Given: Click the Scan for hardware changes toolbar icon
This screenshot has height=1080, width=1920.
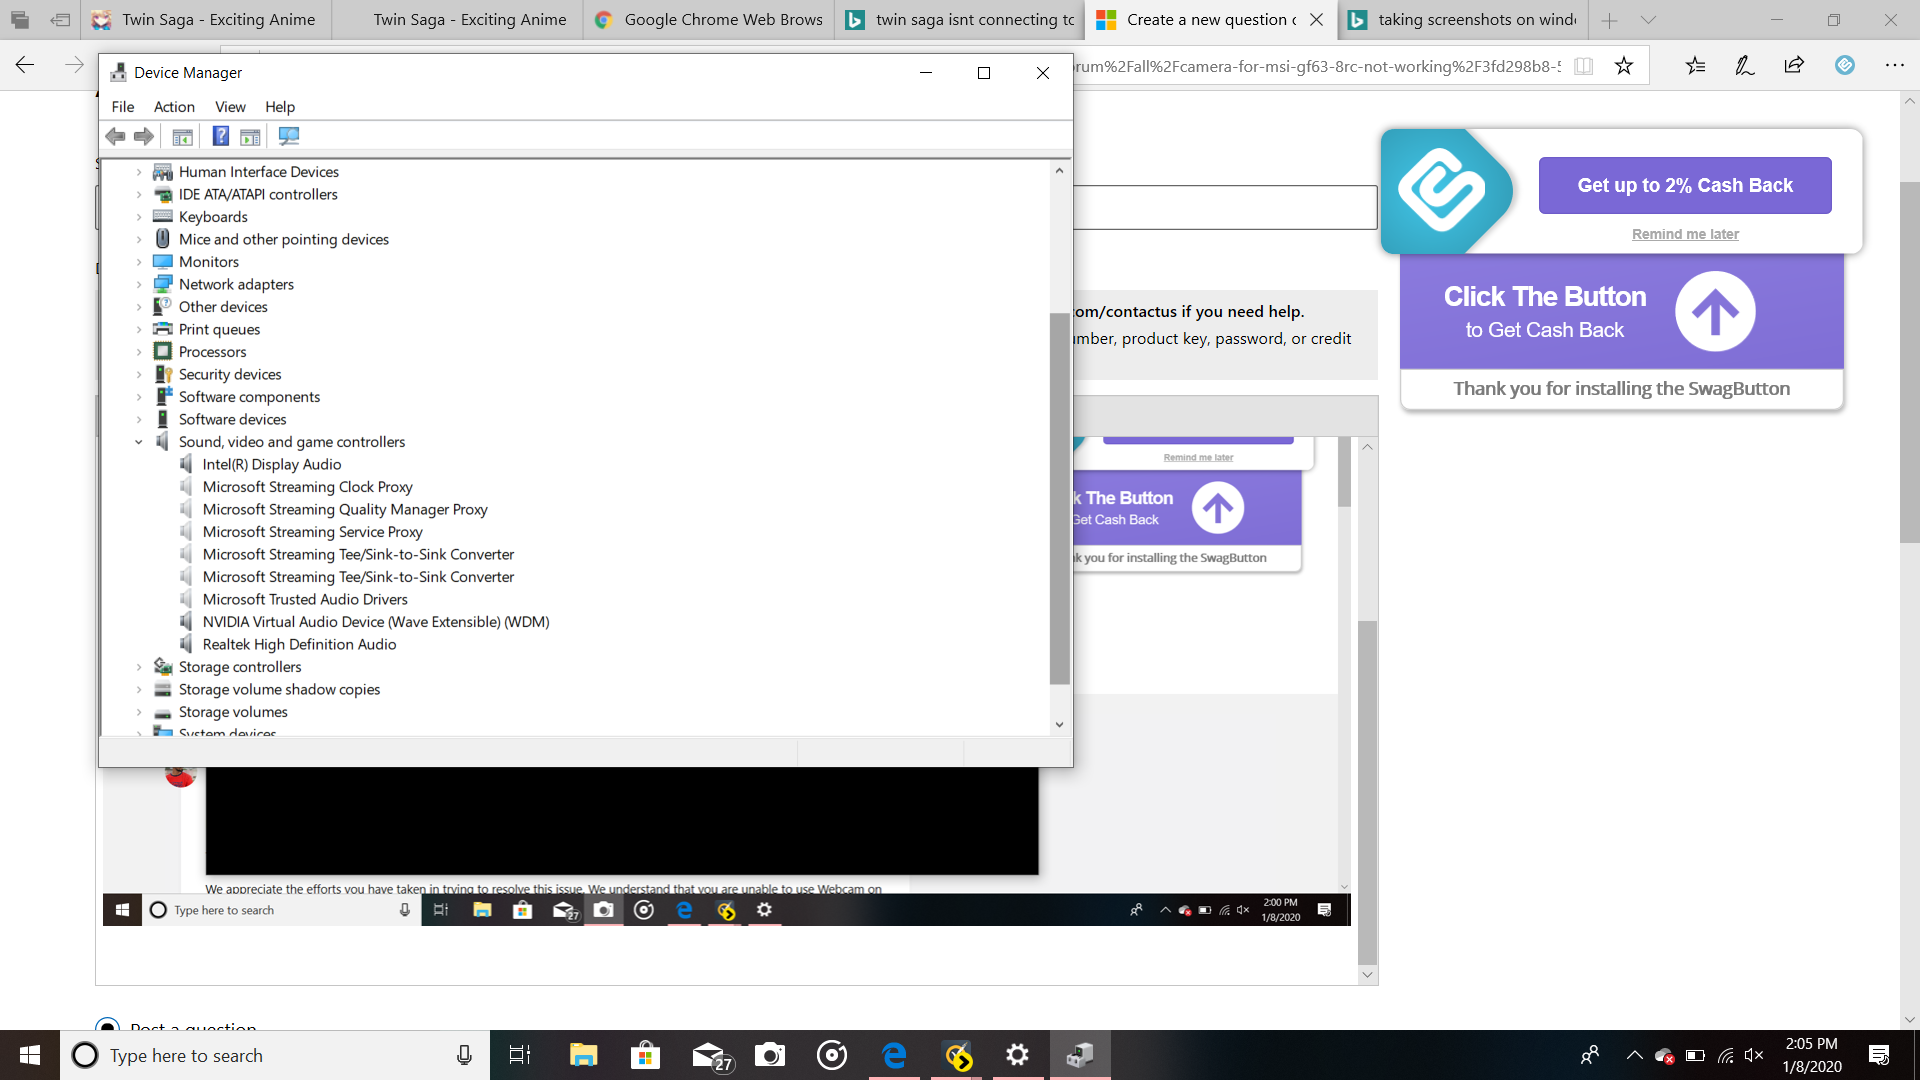Looking at the screenshot, I should tap(288, 136).
